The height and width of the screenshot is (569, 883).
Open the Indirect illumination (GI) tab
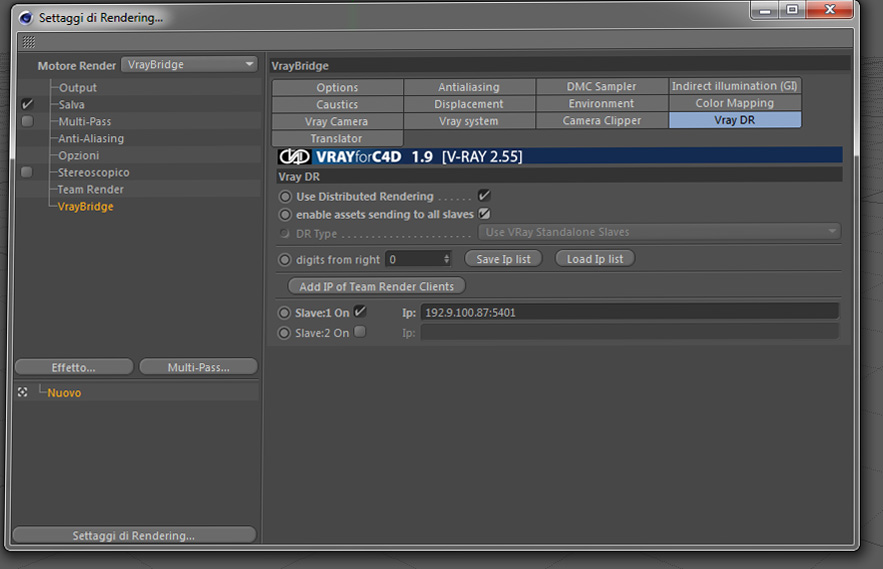coord(734,86)
